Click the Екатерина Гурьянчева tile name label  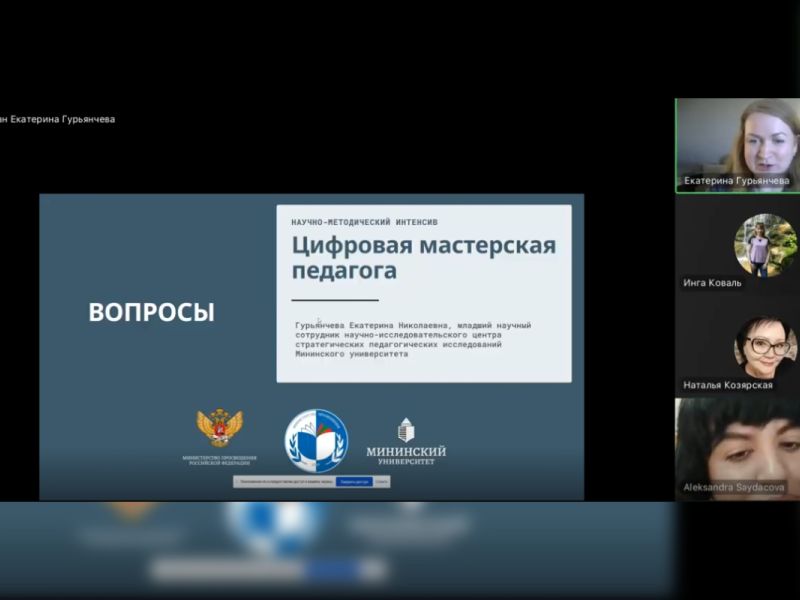click(x=737, y=181)
